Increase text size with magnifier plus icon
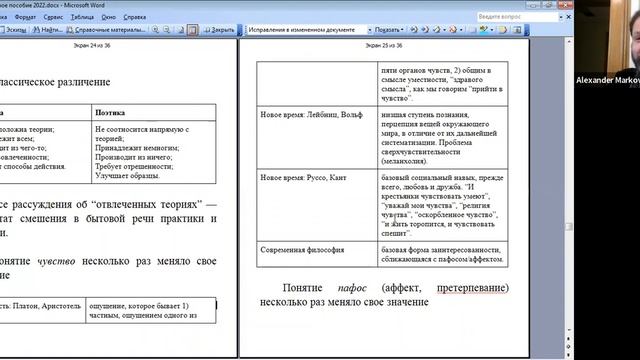Screen dimensions: 640x360 [x=156, y=30]
